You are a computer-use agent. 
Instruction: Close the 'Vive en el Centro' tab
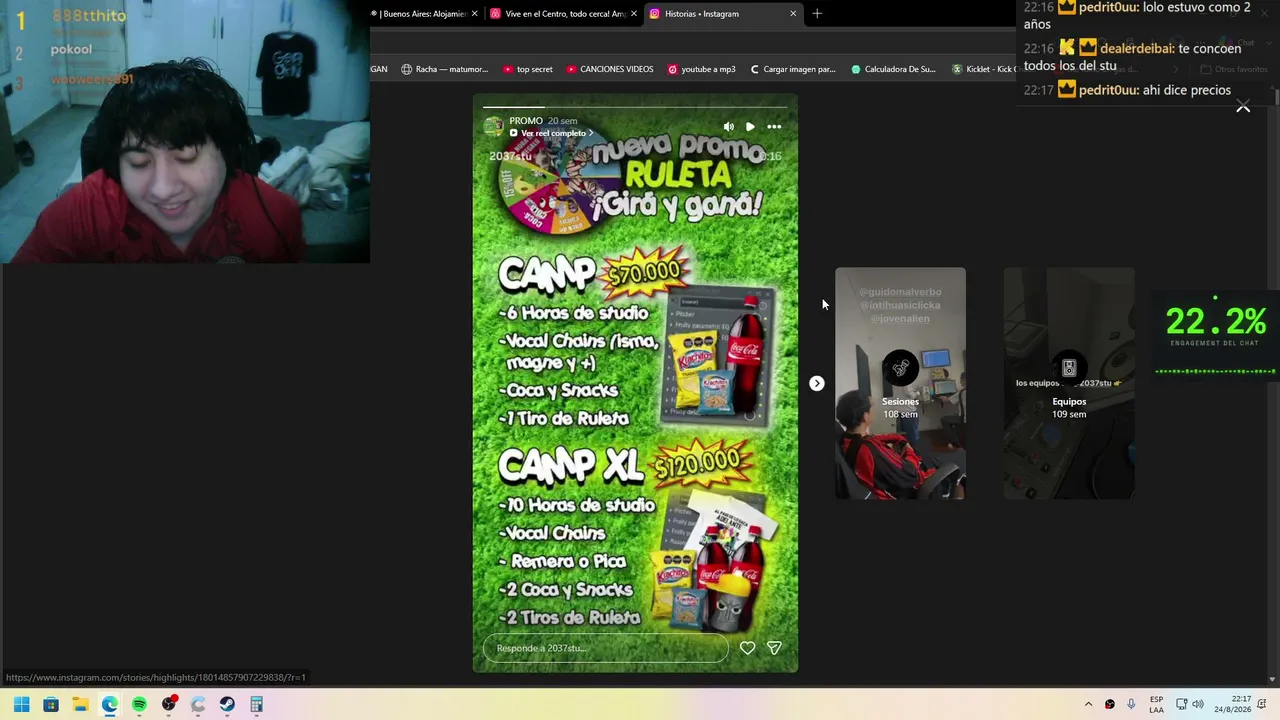[633, 14]
